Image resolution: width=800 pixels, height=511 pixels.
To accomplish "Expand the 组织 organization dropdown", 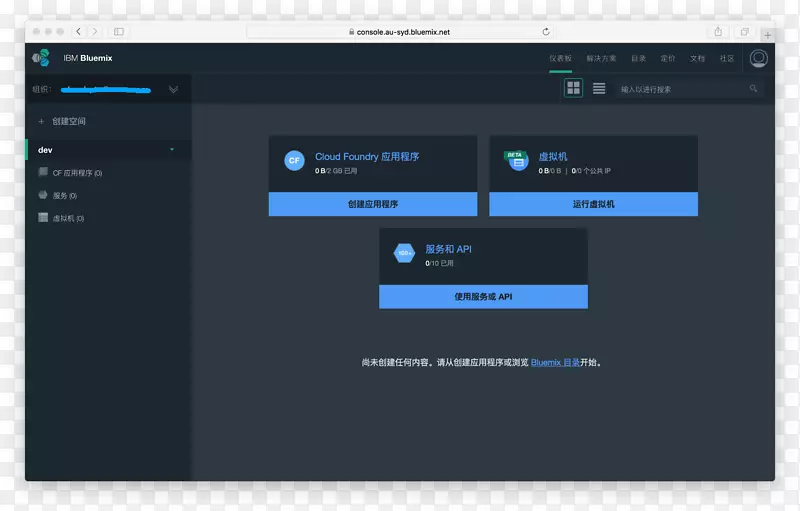I will click(x=173, y=89).
